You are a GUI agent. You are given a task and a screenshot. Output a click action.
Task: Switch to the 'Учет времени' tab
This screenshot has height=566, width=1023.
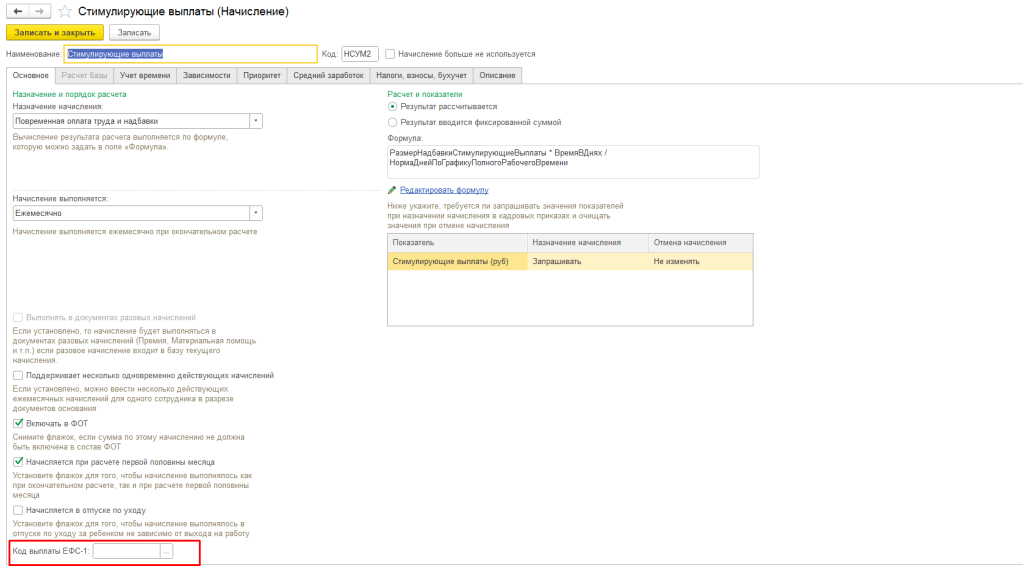point(147,75)
